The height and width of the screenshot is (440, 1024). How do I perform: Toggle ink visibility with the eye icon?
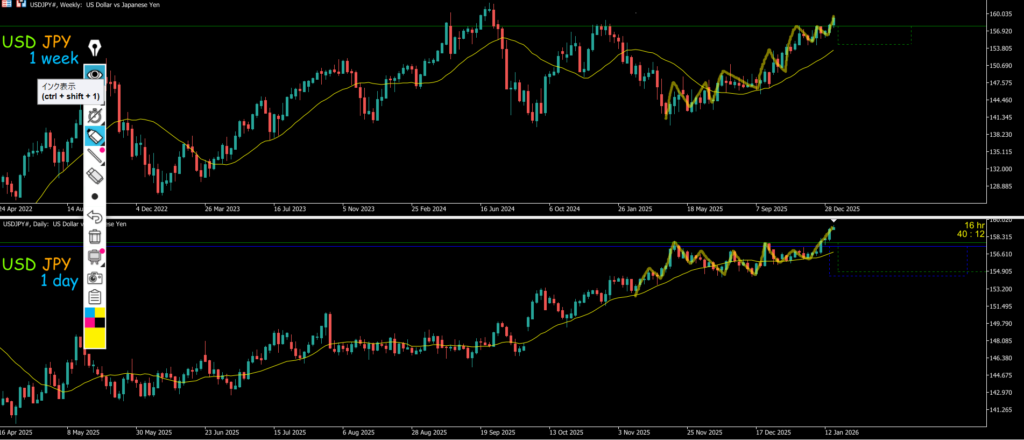95,74
